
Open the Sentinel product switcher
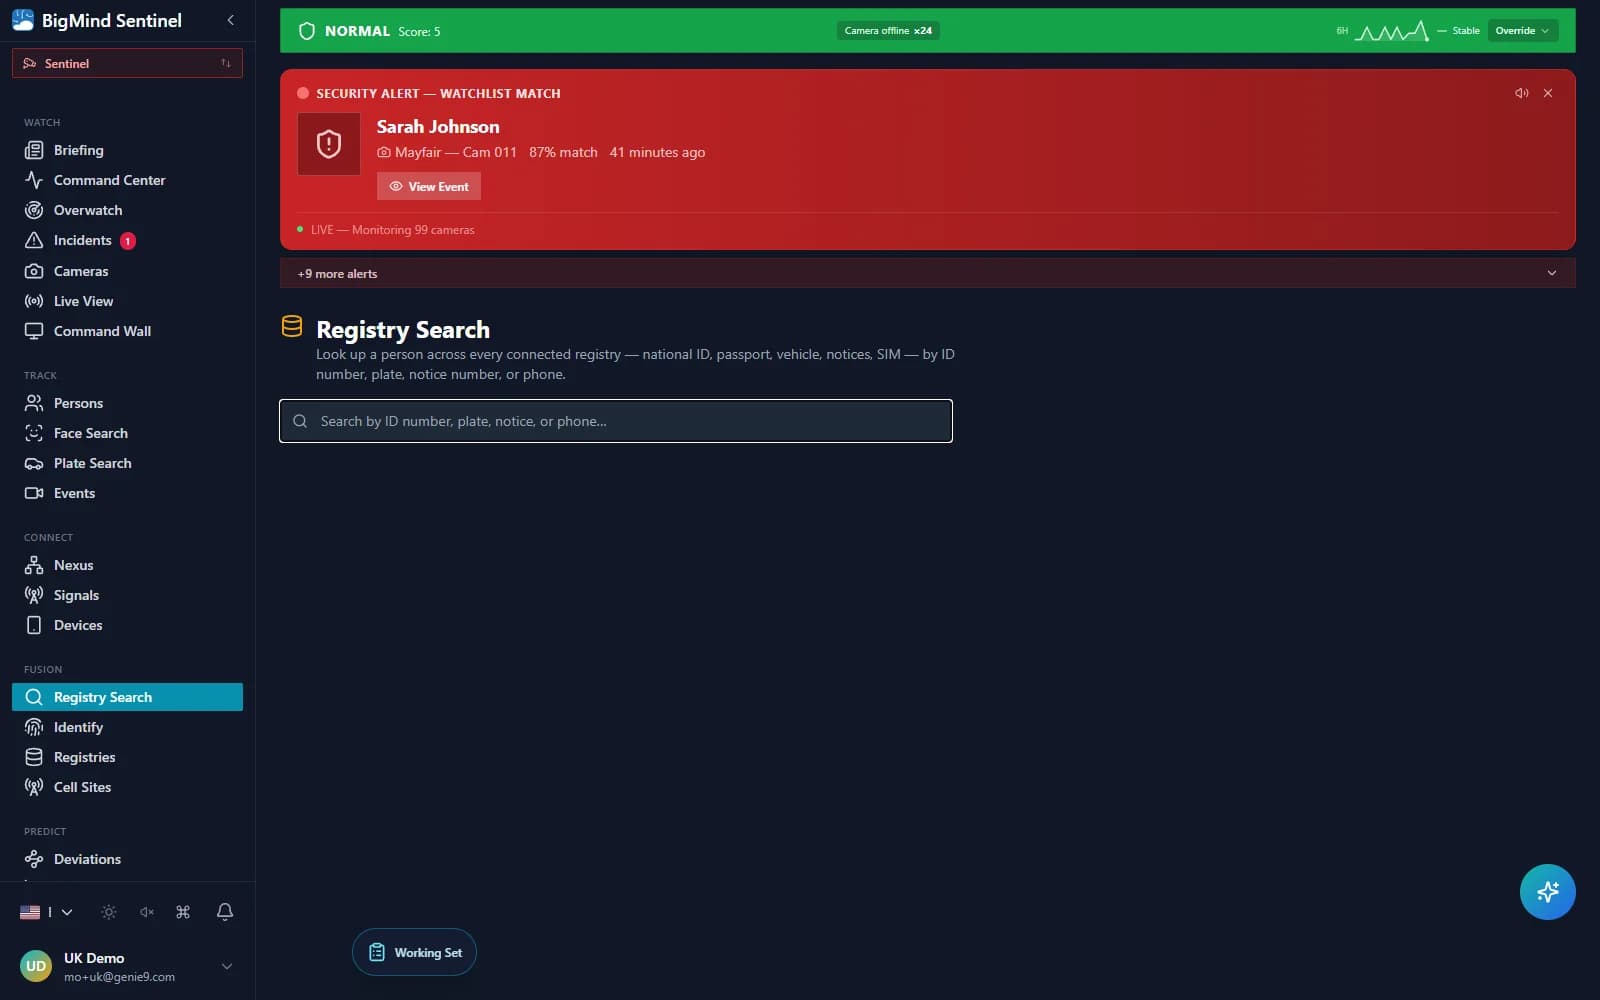click(x=127, y=63)
